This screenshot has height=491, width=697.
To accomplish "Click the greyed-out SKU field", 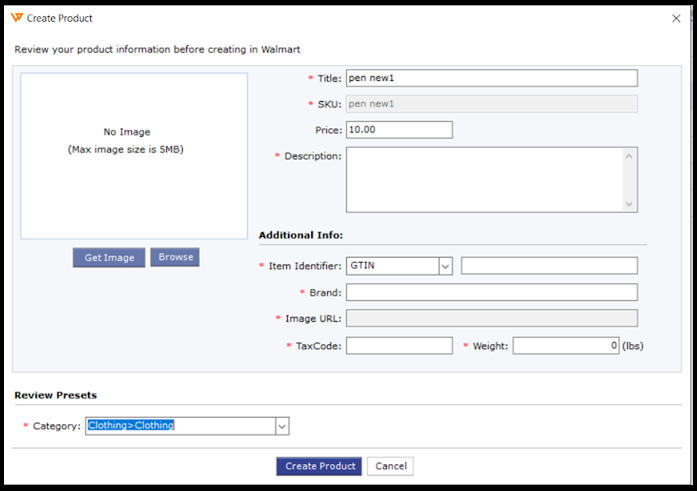I will click(x=491, y=104).
